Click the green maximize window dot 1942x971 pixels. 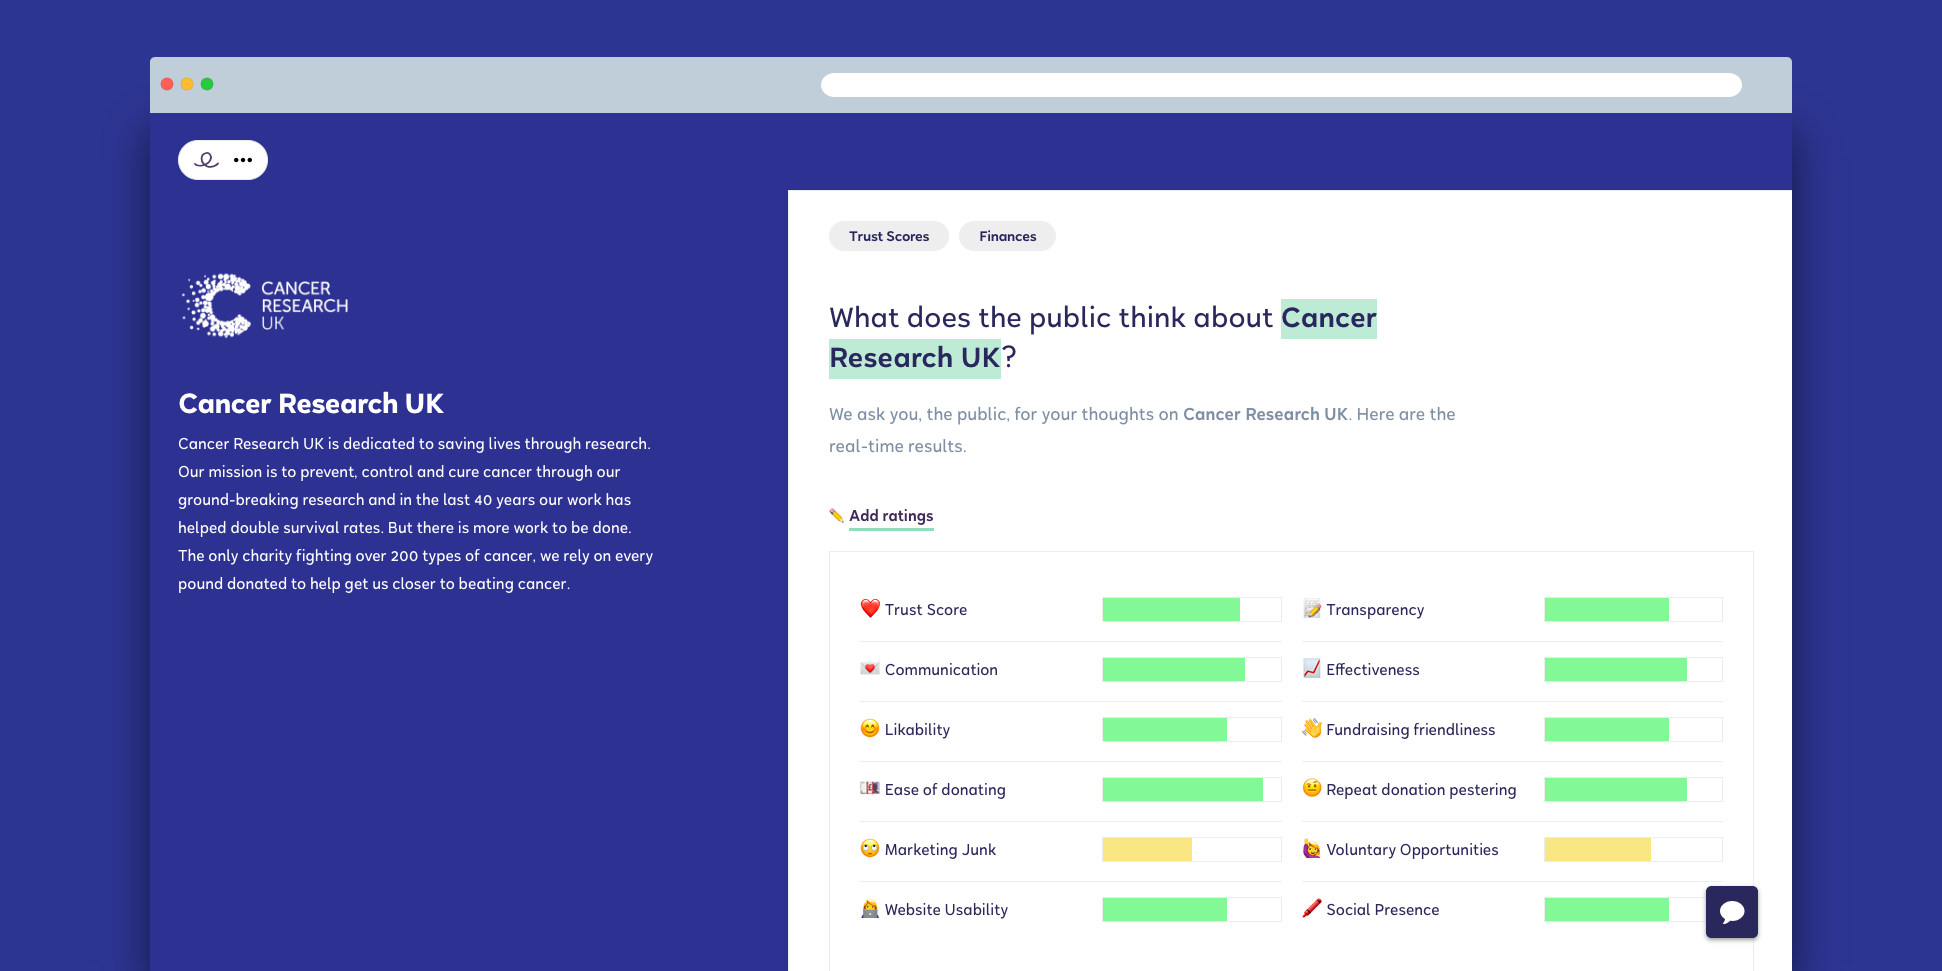(207, 84)
